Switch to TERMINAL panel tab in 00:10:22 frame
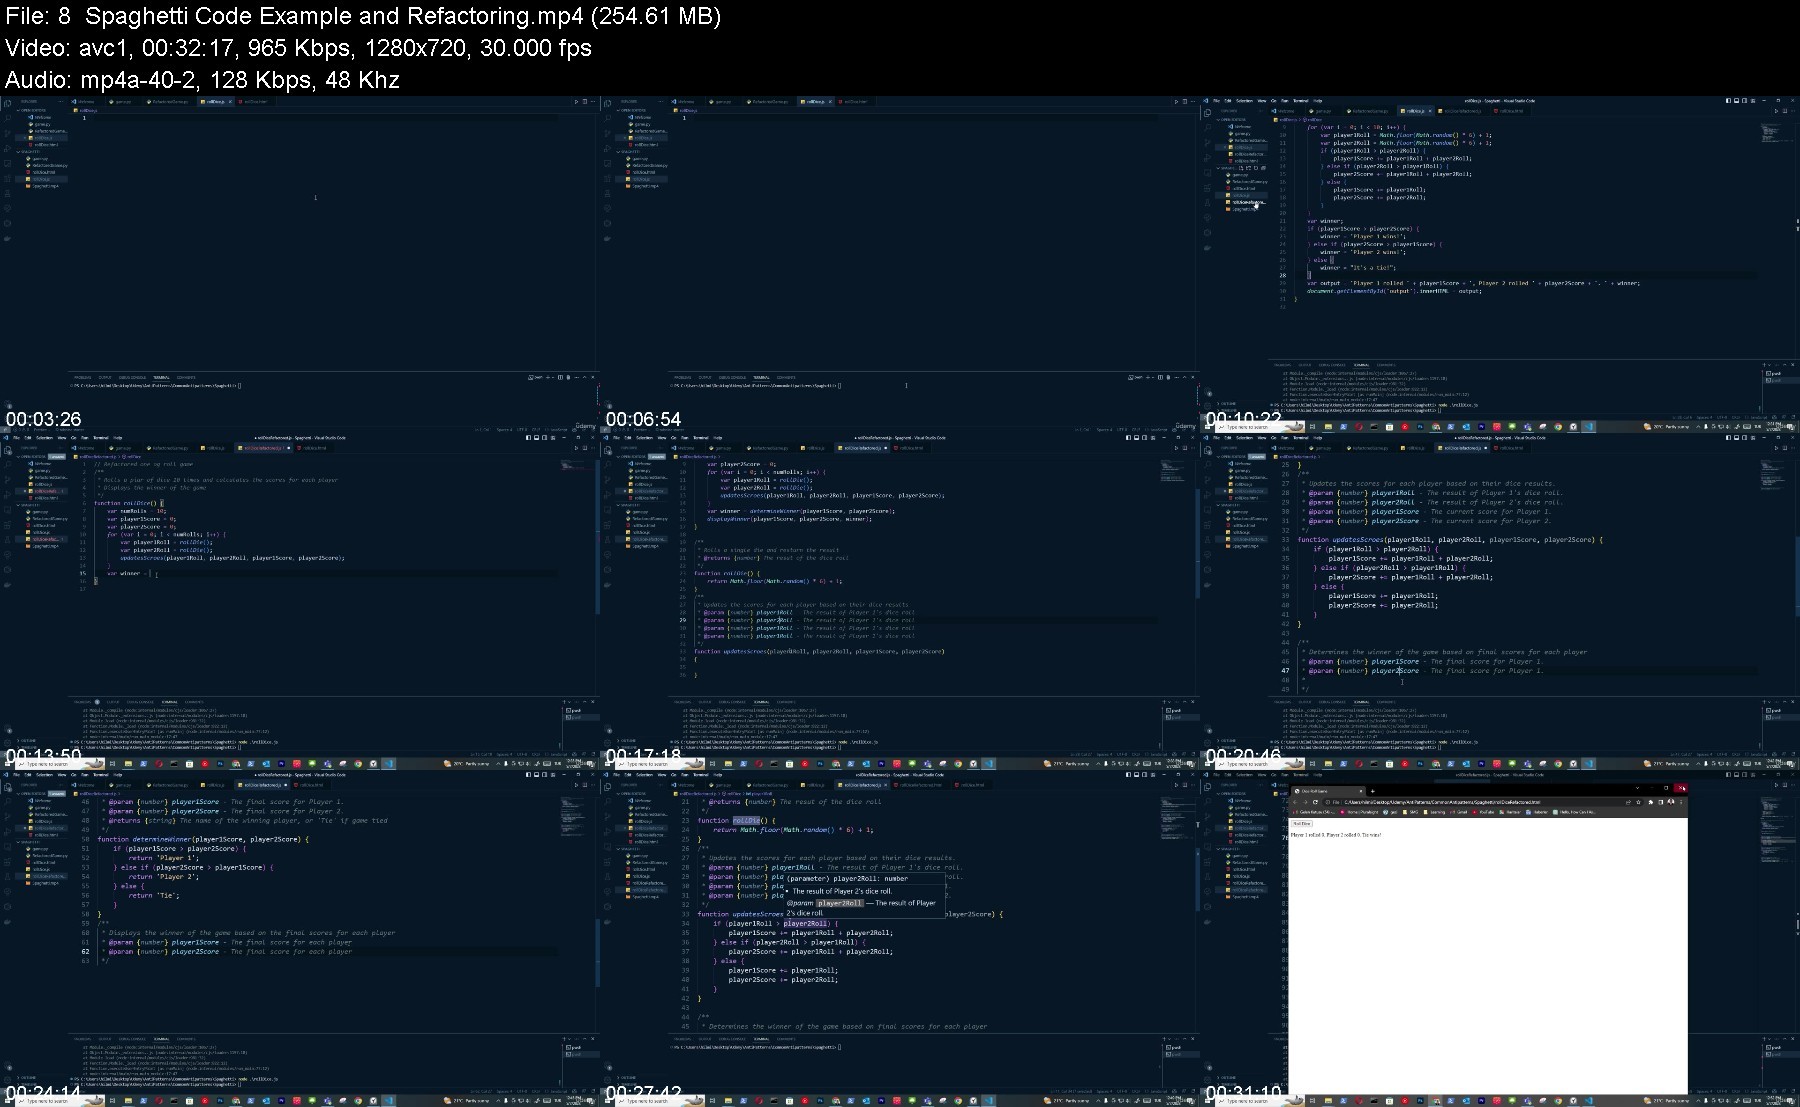This screenshot has height=1107, width=1800. click(1361, 365)
